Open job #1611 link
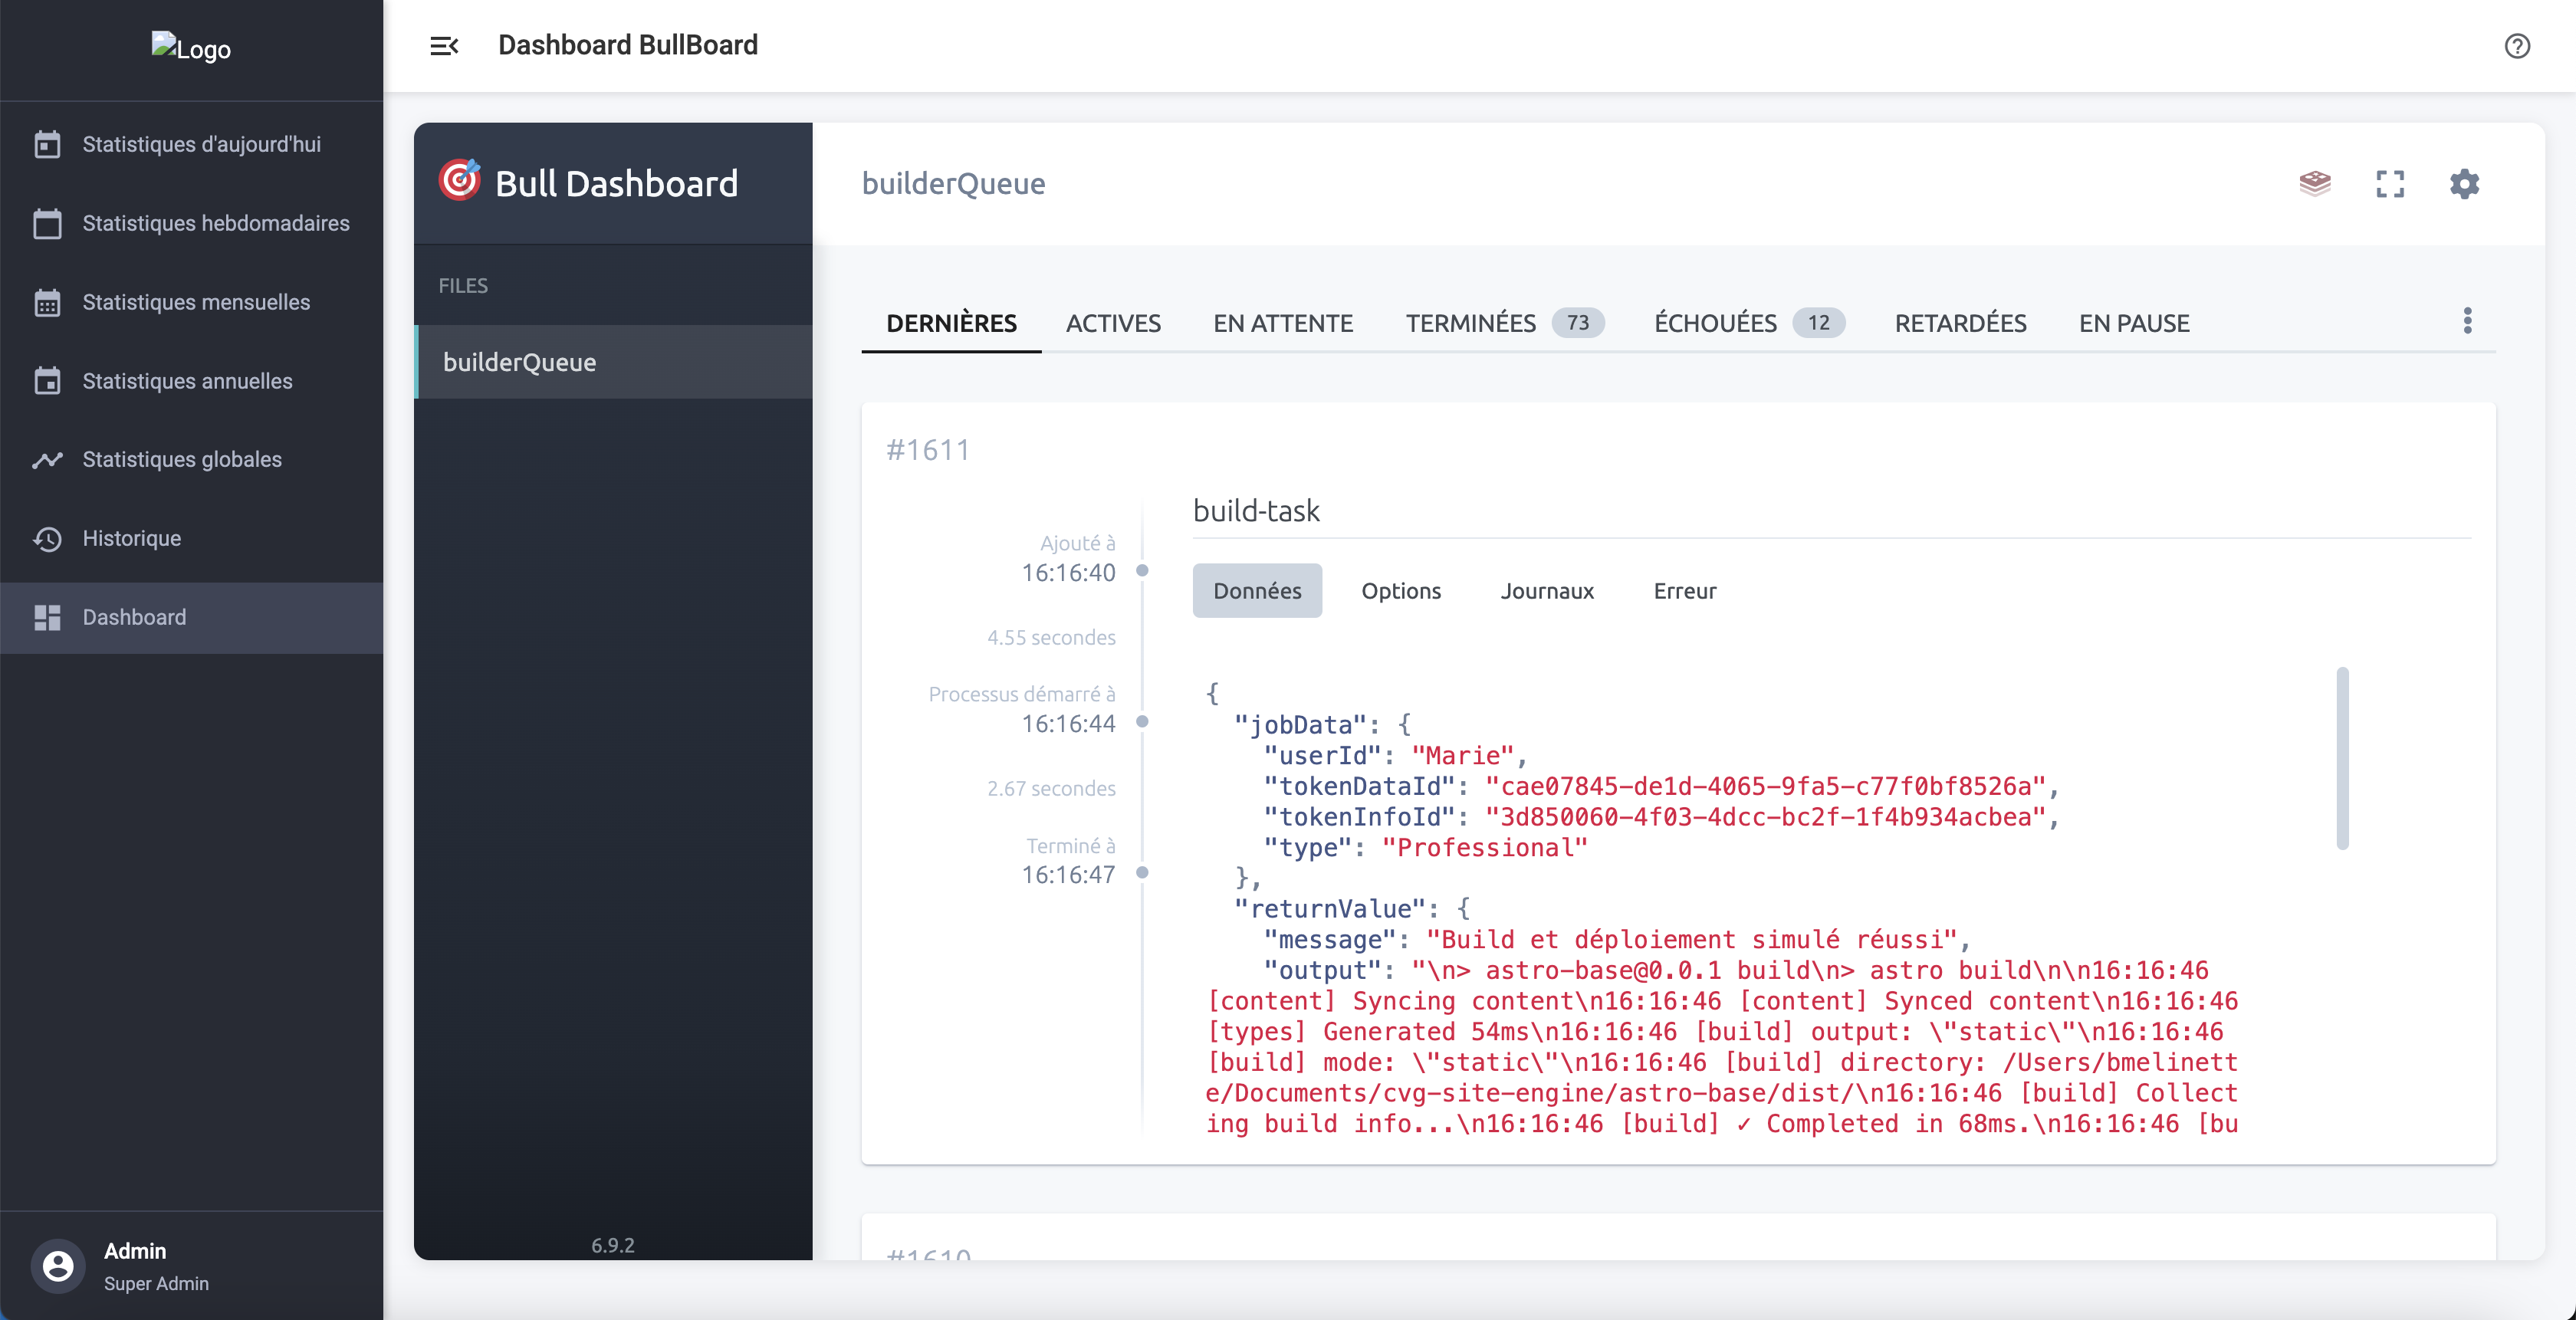The image size is (2576, 1320). 928,450
